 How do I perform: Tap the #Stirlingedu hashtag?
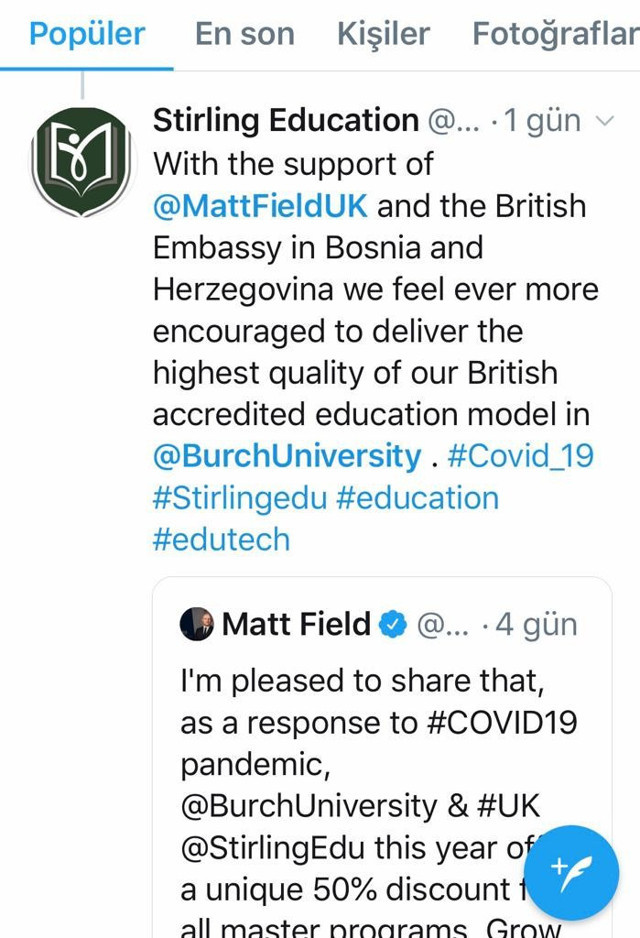pos(240,498)
